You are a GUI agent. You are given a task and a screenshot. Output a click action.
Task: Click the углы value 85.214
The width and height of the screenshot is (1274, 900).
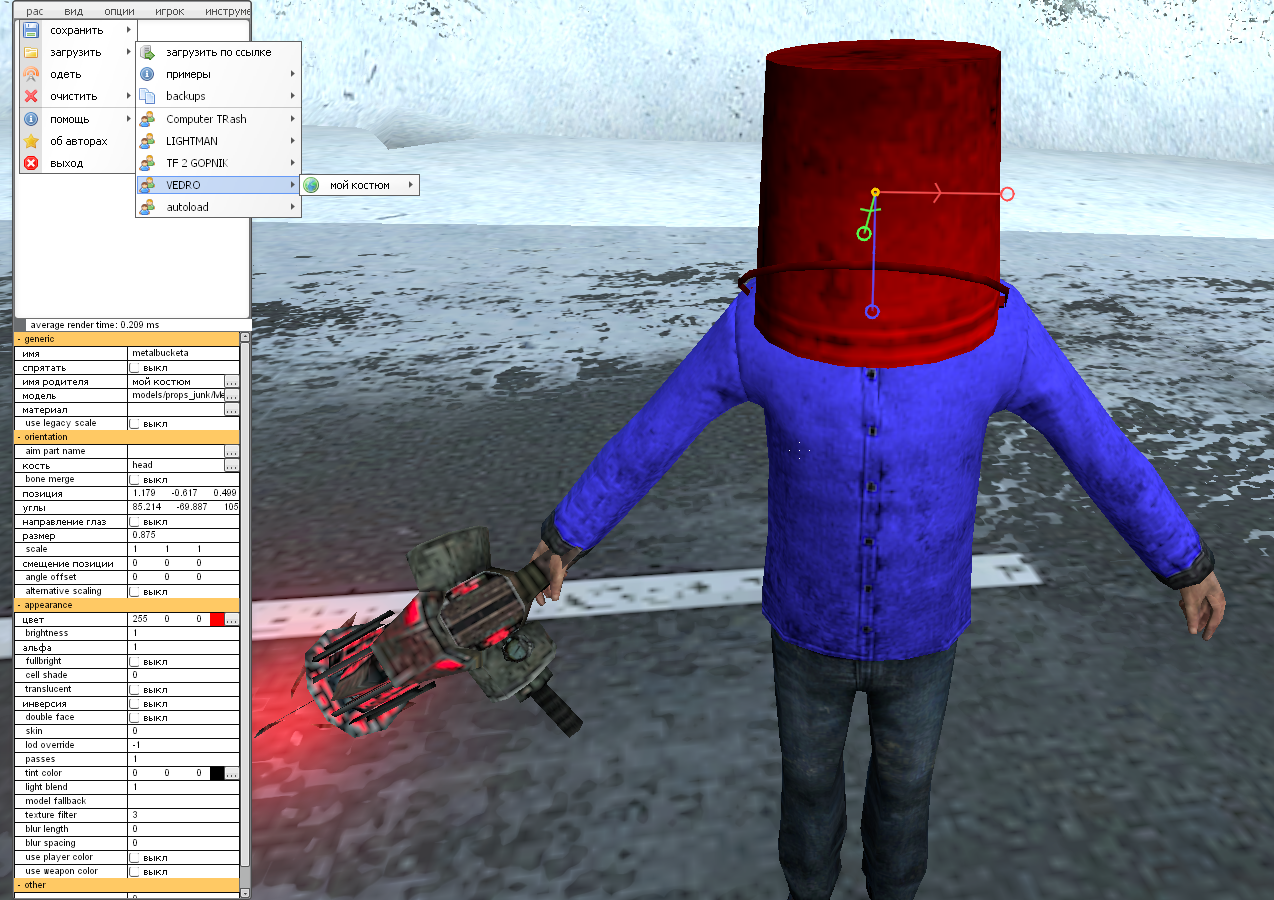(x=147, y=508)
